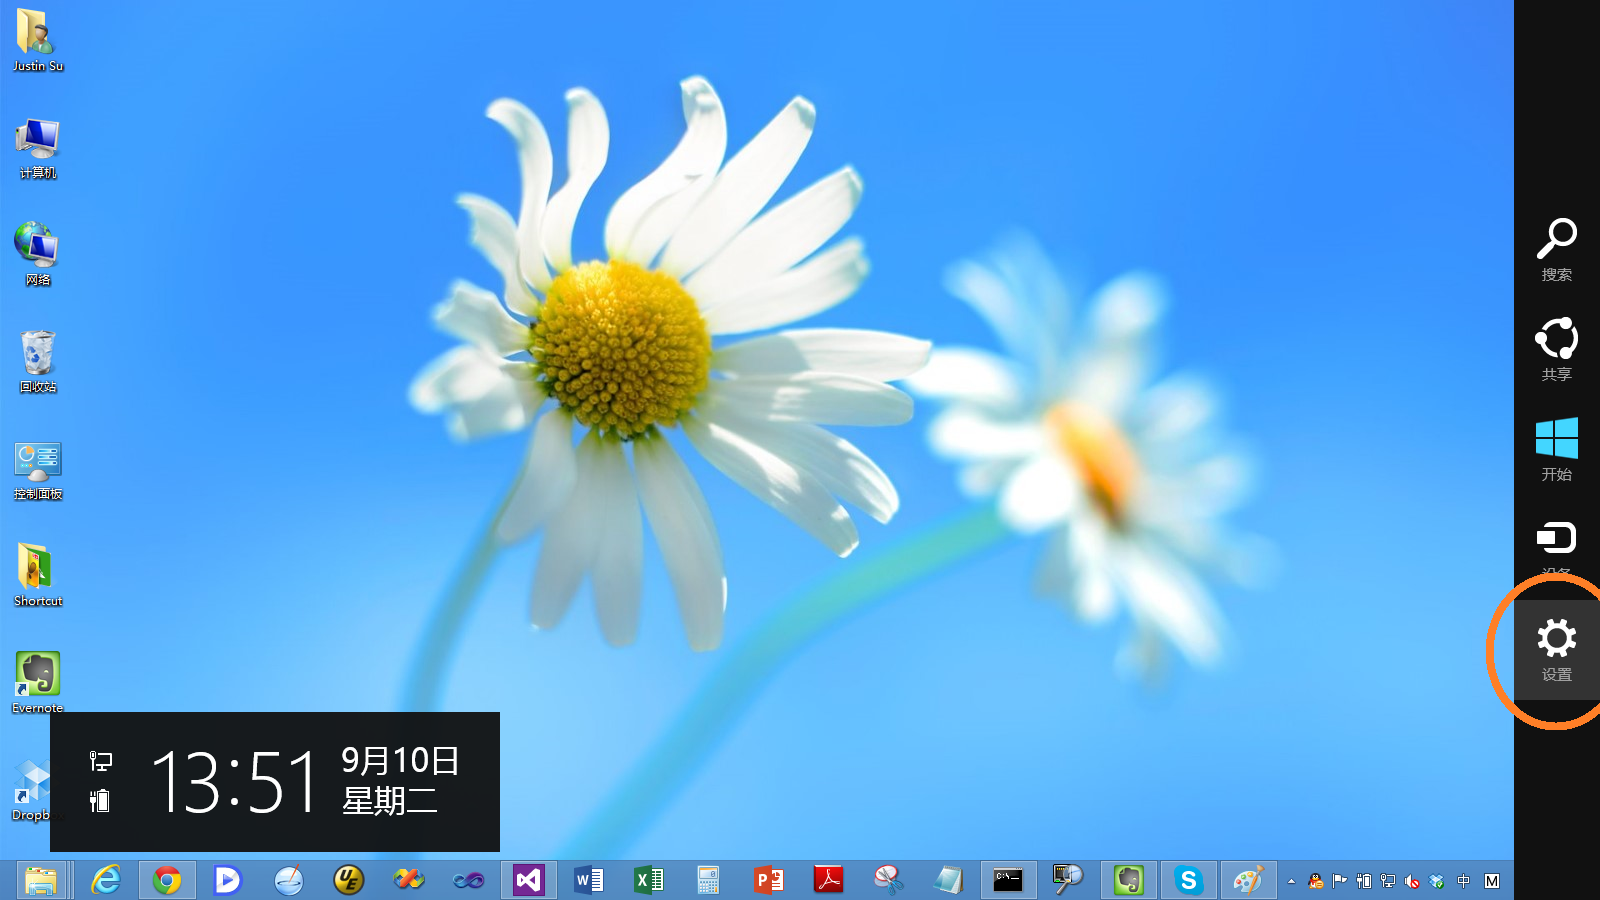Viewport: 1600px width, 900px height.
Task: Expand hidden system tray icons arrow
Action: tap(1291, 881)
